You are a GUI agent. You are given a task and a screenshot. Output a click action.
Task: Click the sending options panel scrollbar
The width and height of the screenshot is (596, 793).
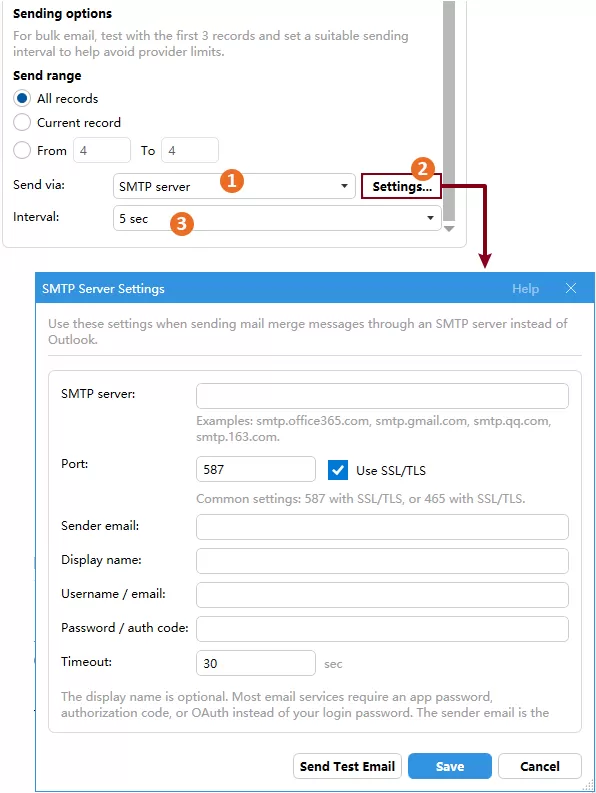point(449,110)
